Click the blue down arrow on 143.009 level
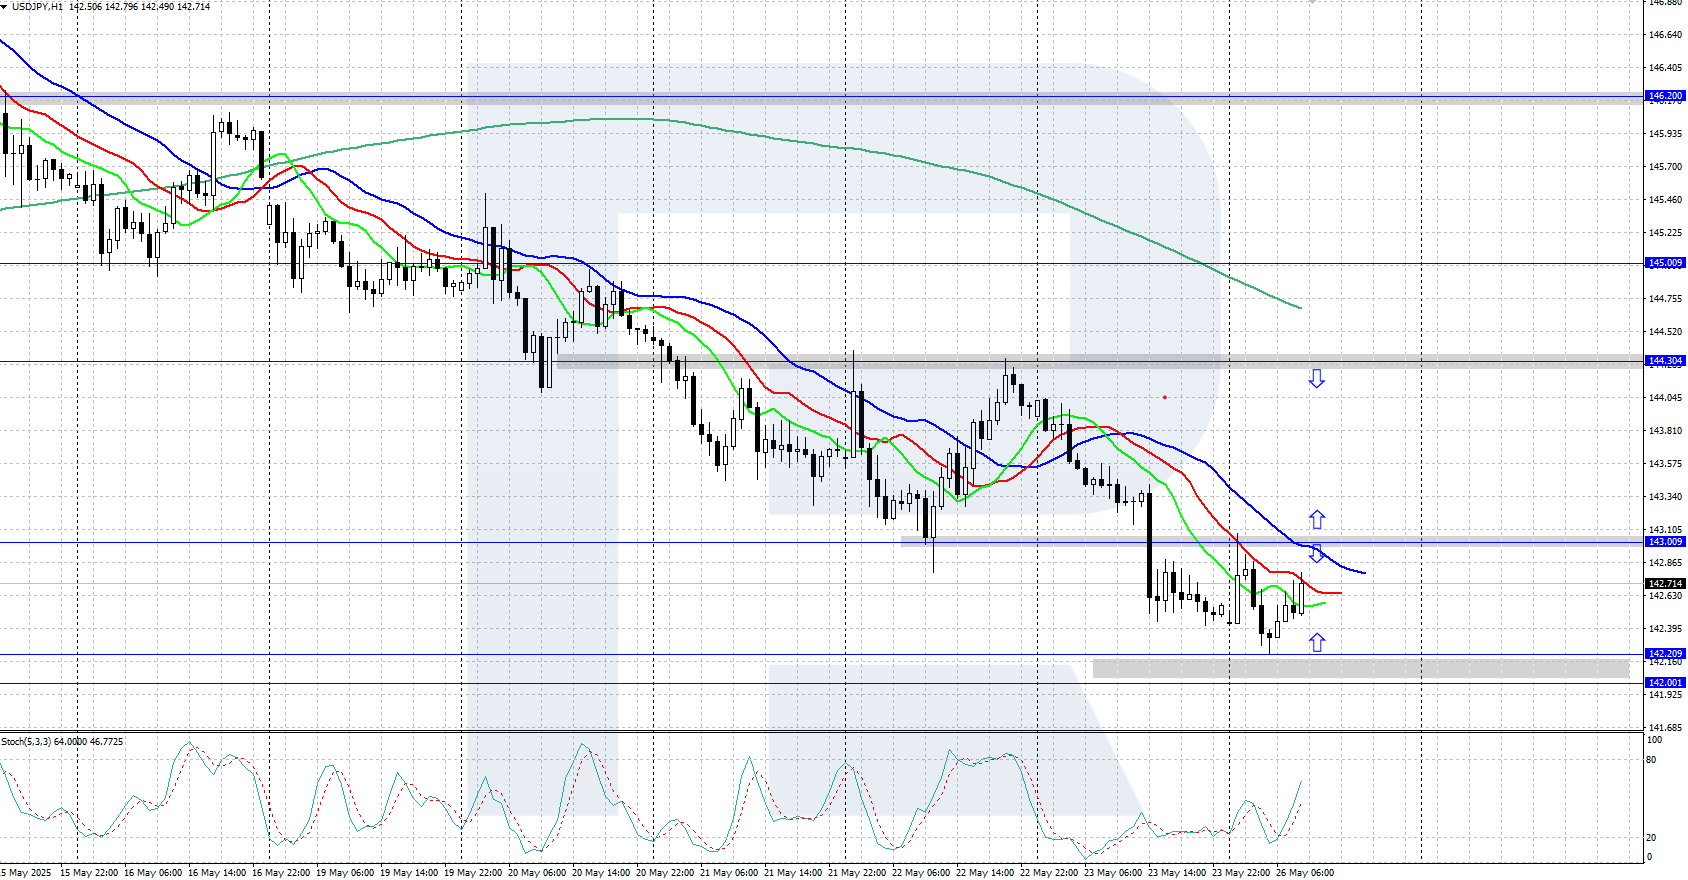 [1317, 553]
